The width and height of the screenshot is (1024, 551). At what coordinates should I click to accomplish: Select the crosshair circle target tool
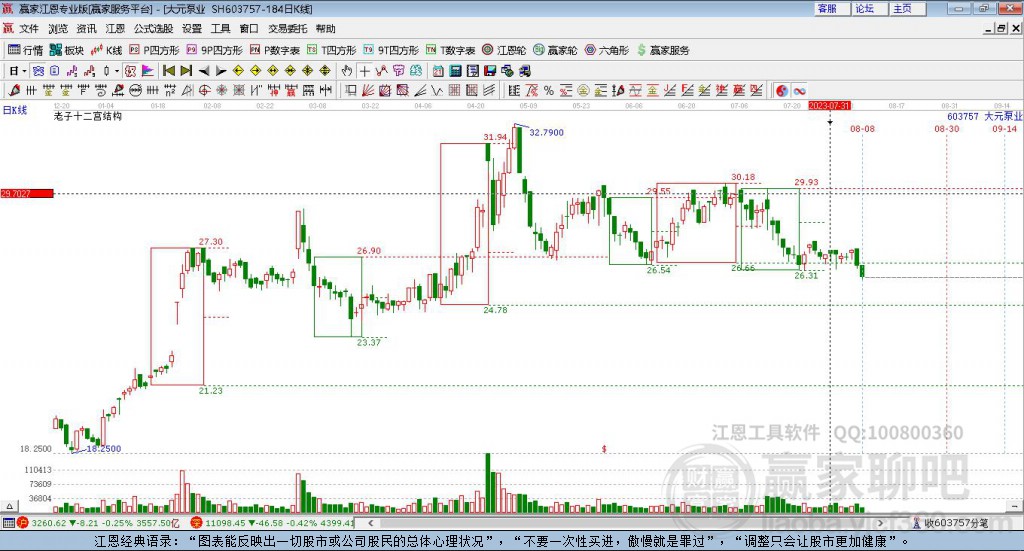[x=204, y=90]
